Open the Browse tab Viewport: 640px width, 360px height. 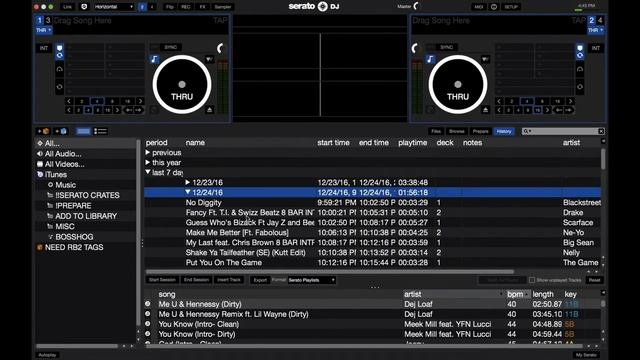click(457, 131)
